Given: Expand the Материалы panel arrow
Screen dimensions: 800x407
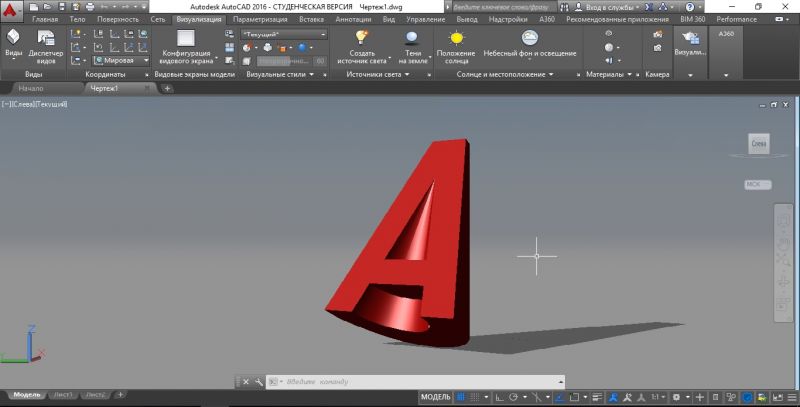Looking at the screenshot, I should click(630, 75).
